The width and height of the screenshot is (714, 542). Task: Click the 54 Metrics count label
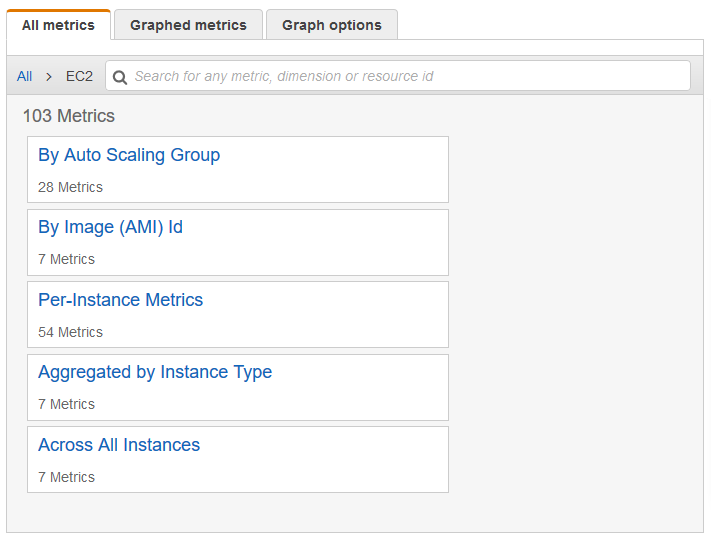click(x=70, y=332)
